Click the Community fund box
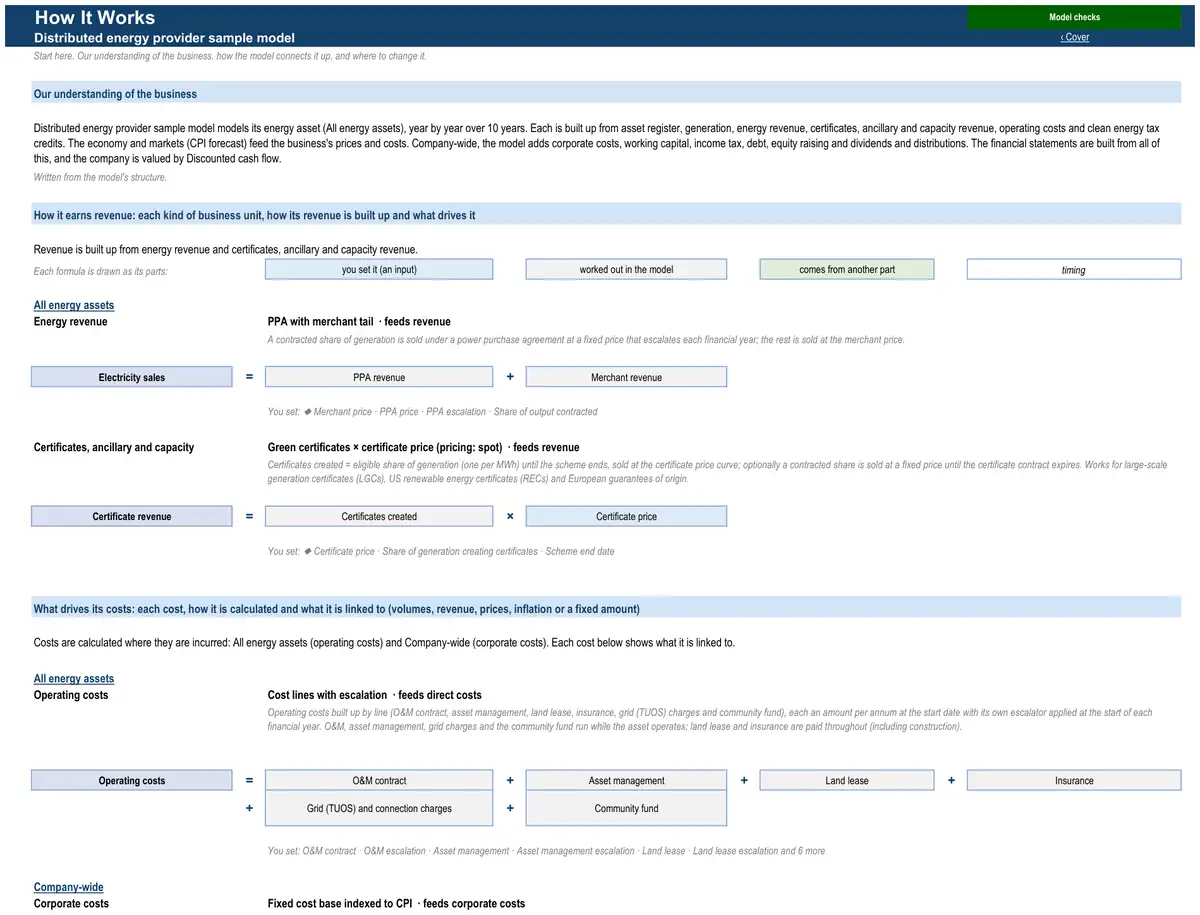This screenshot has width=1200, height=915. pos(626,808)
